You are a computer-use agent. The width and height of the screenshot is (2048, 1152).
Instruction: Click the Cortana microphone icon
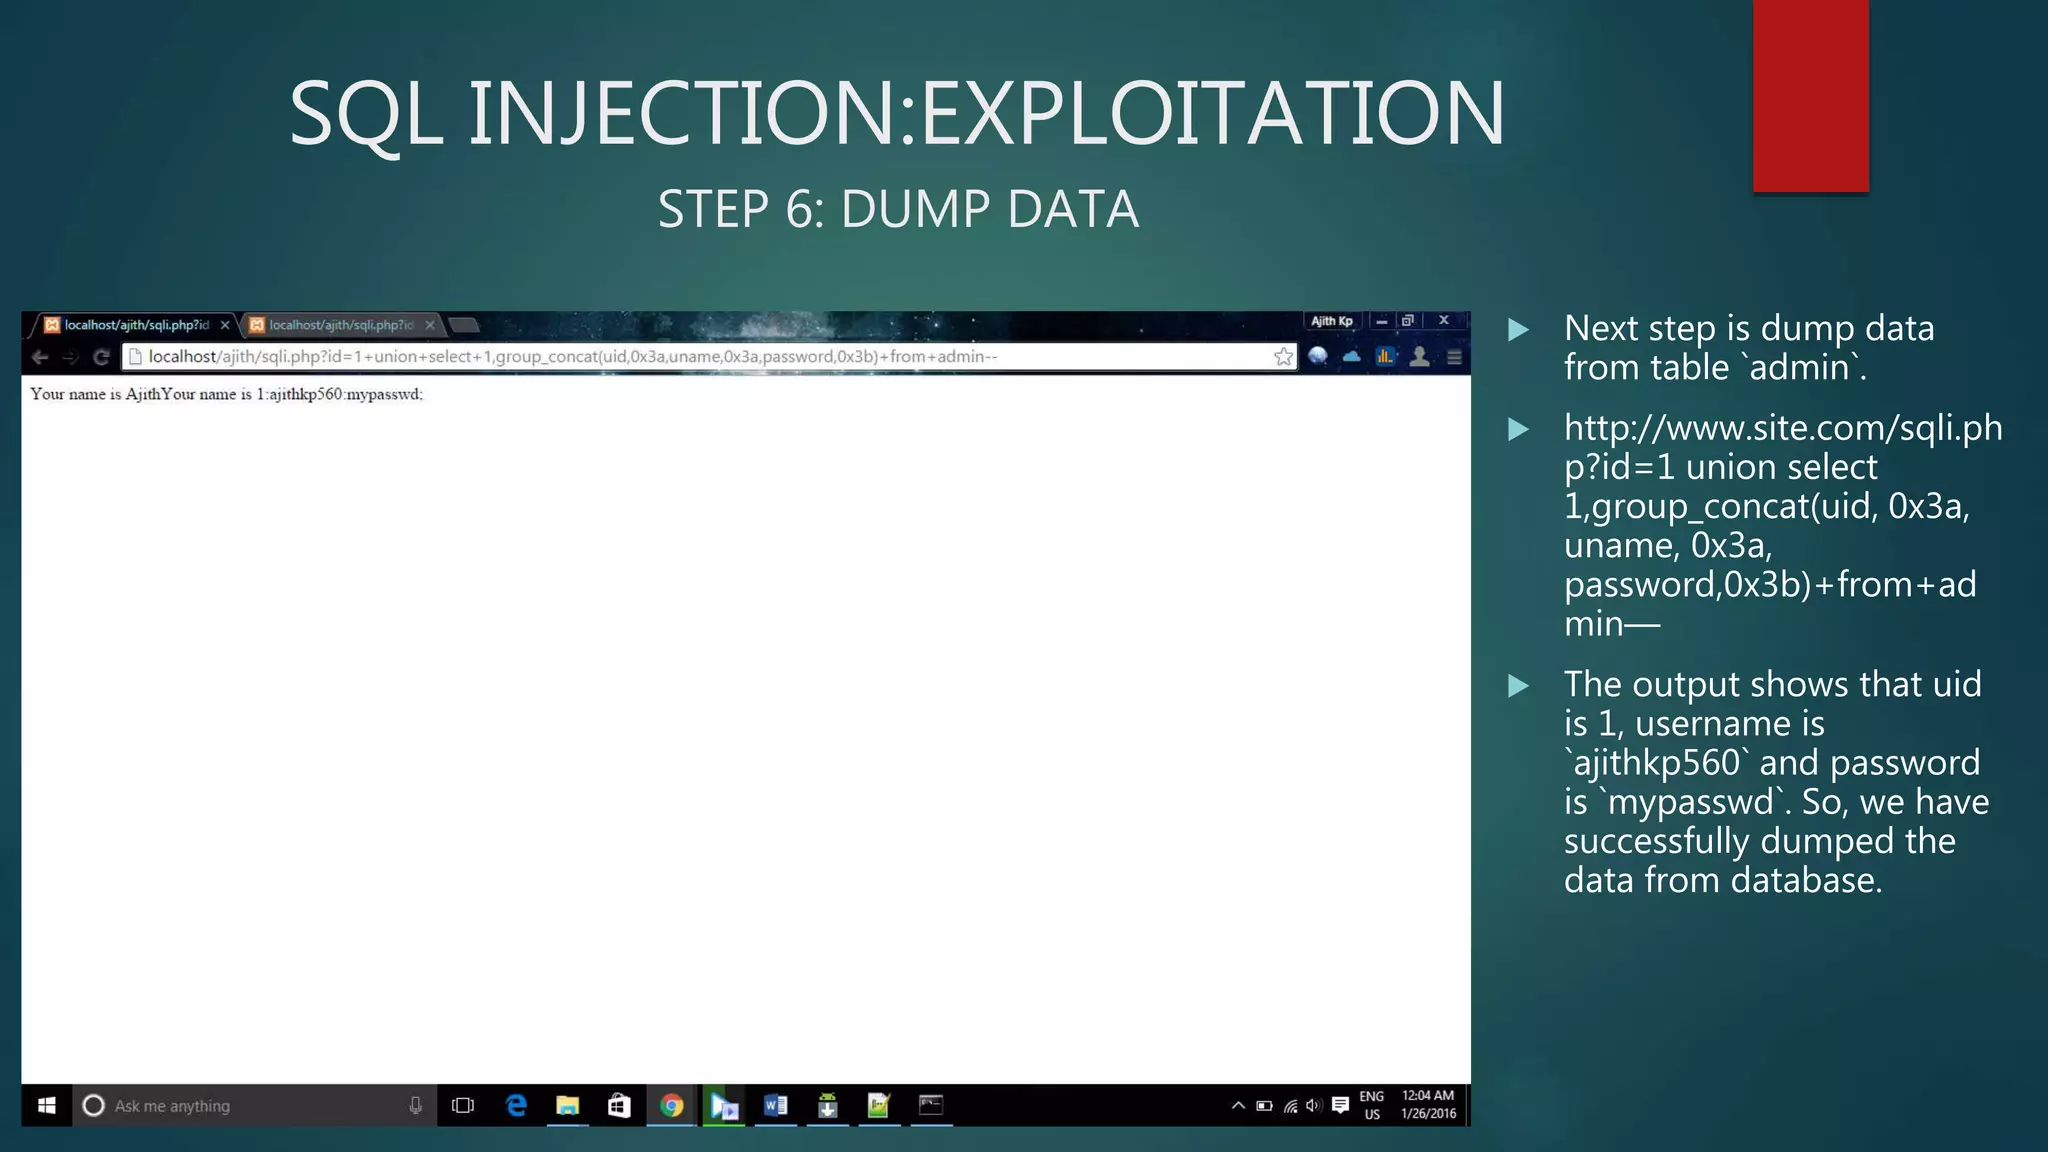(x=415, y=1105)
